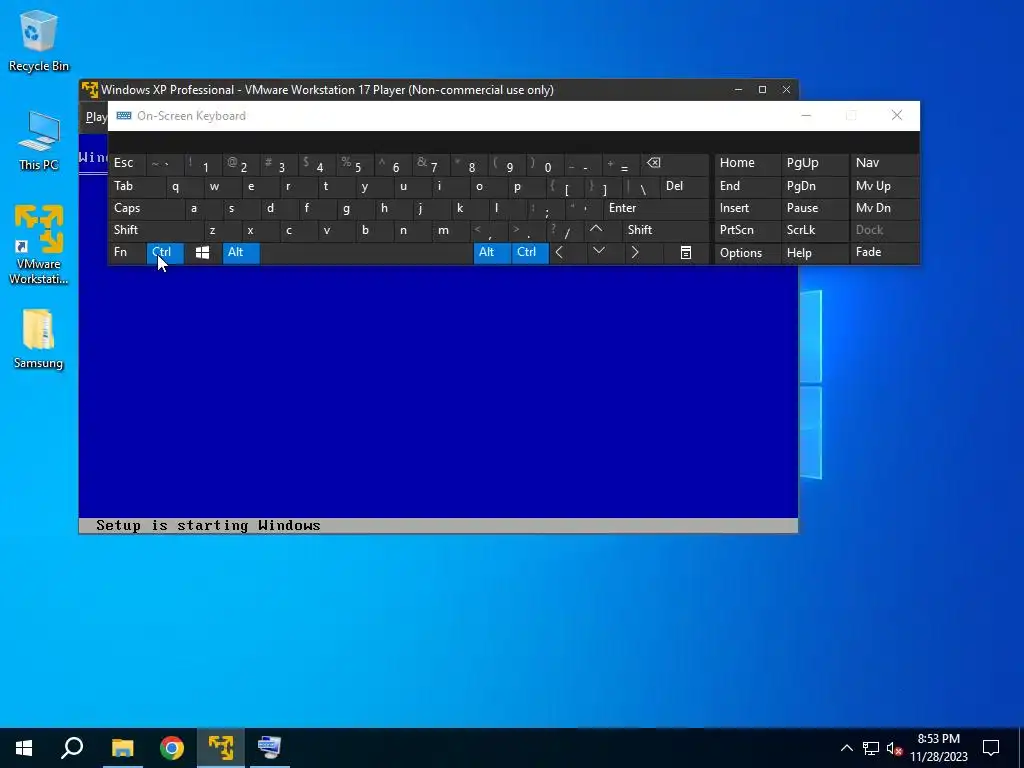Toggle the Caps lock key
The image size is (1024, 768).
tap(146, 208)
